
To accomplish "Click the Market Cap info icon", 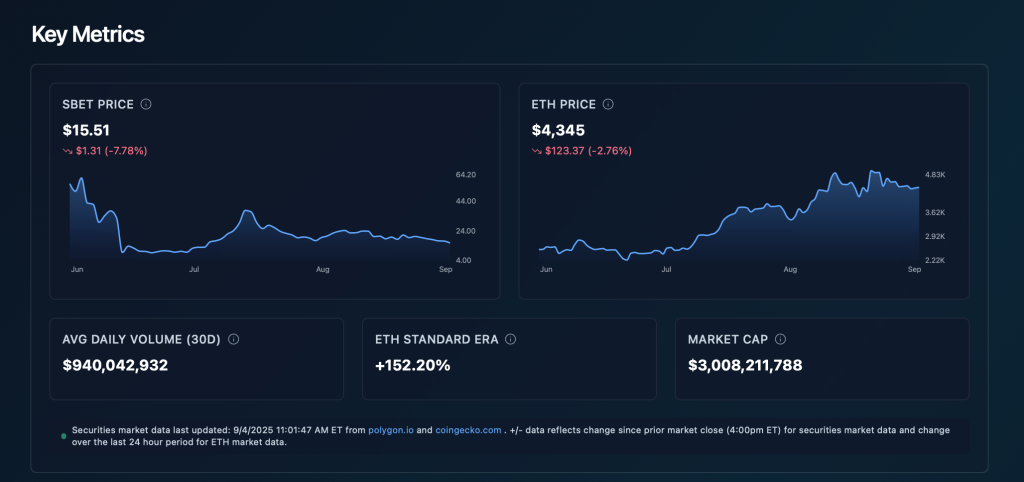I will click(780, 339).
